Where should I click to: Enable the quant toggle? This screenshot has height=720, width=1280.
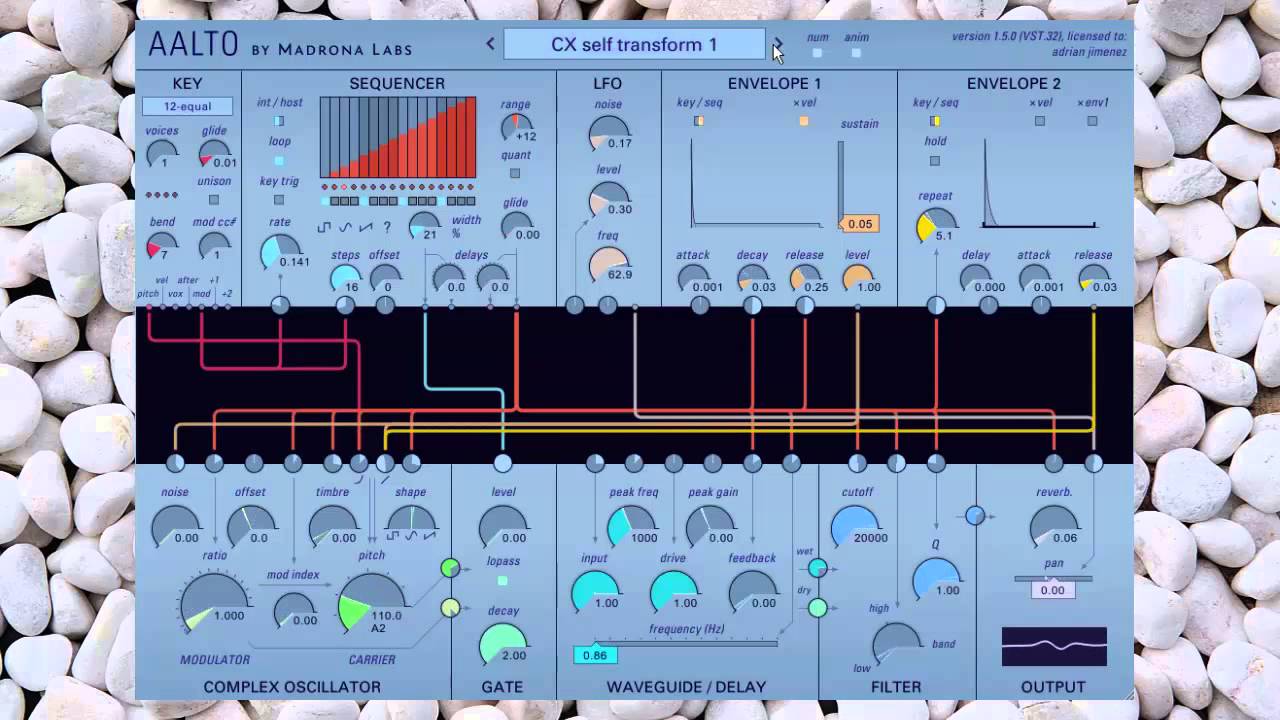tap(515, 173)
